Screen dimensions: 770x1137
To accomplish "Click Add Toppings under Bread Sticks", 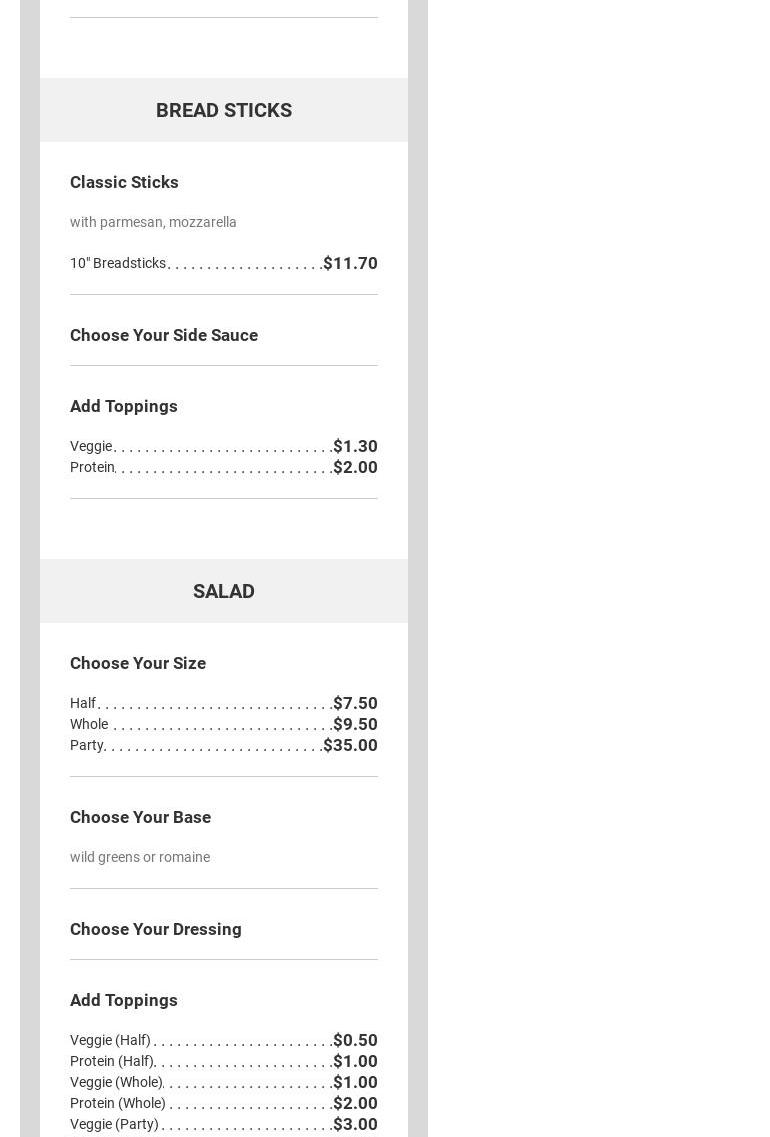I will point(124,406).
